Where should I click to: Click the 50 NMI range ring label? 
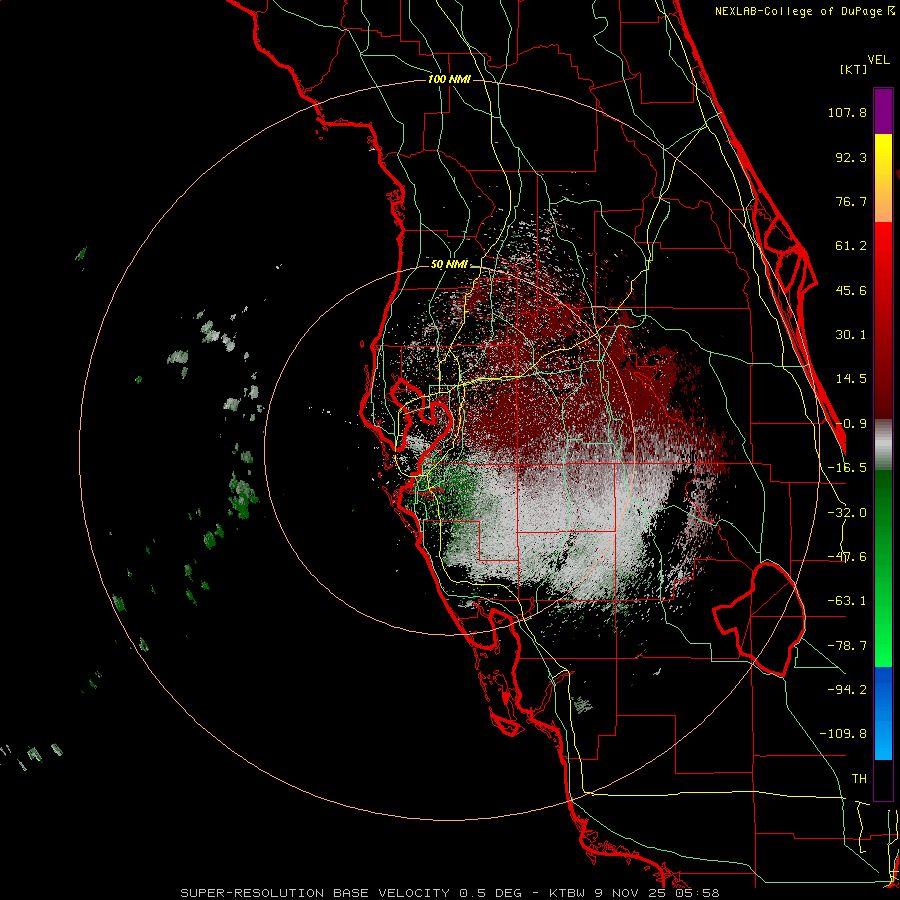click(449, 265)
